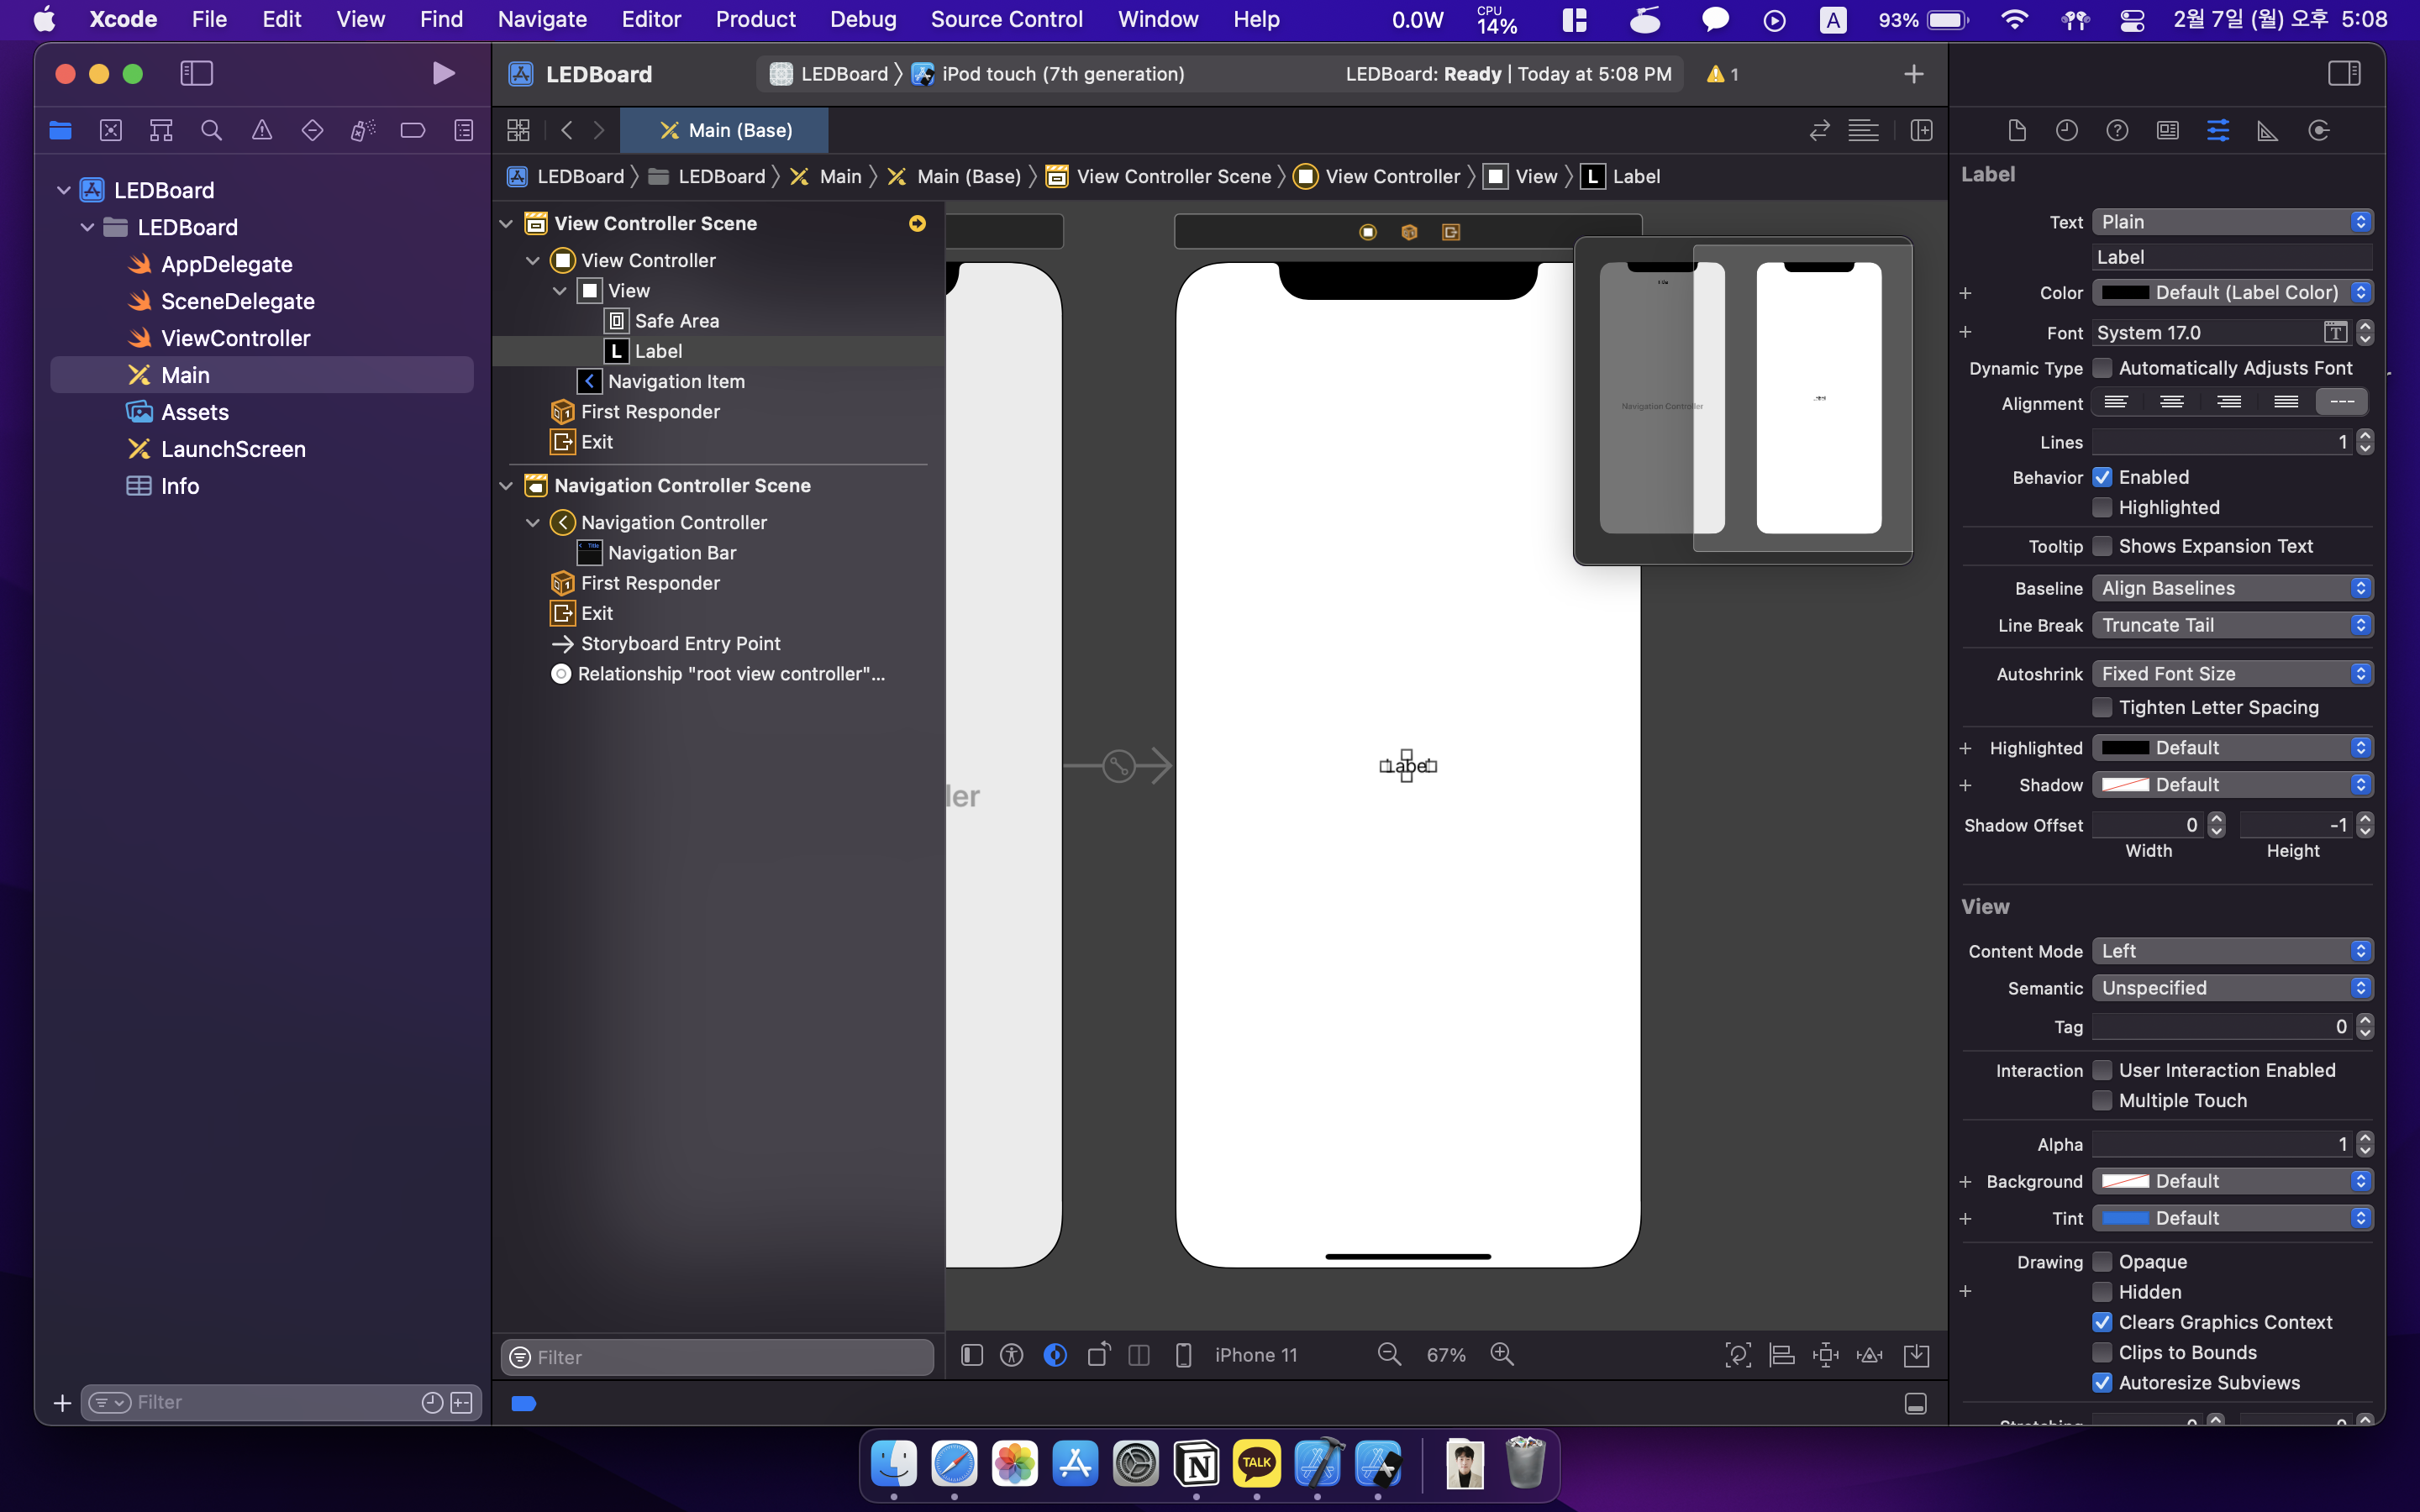Open the Baseline dropdown
This screenshot has height=1512, width=2420.
(x=2232, y=588)
